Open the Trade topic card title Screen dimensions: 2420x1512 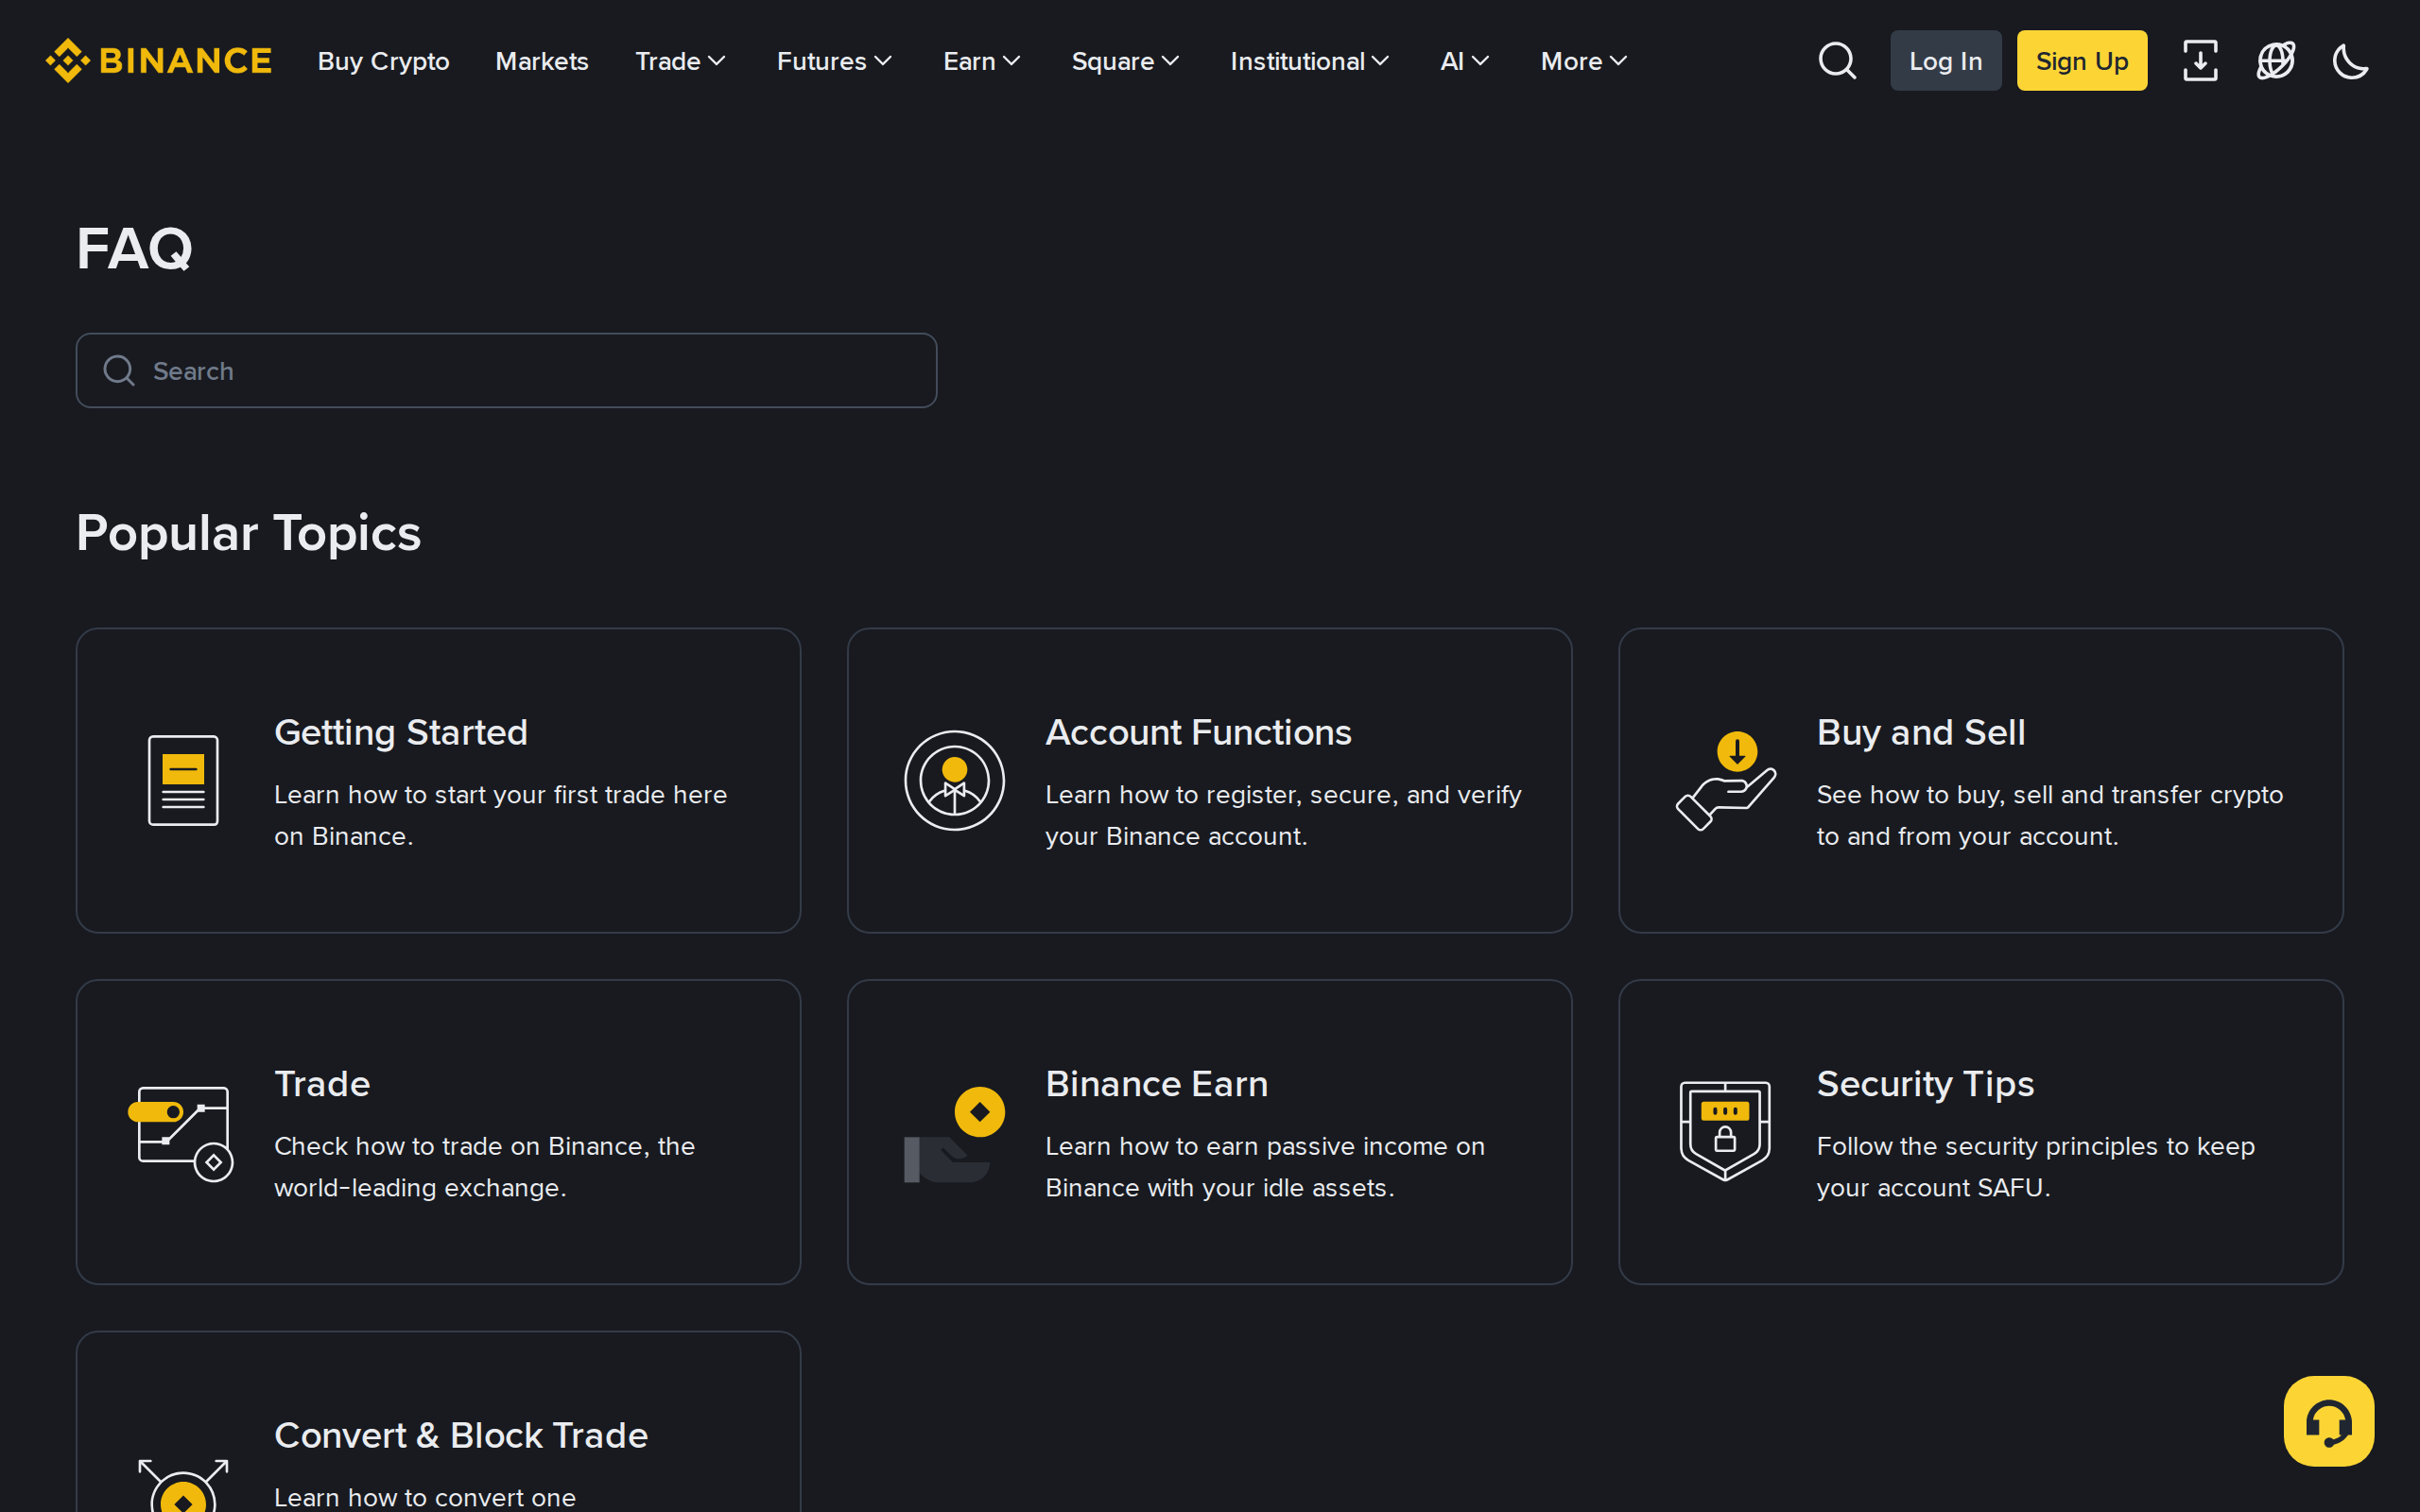(322, 1084)
